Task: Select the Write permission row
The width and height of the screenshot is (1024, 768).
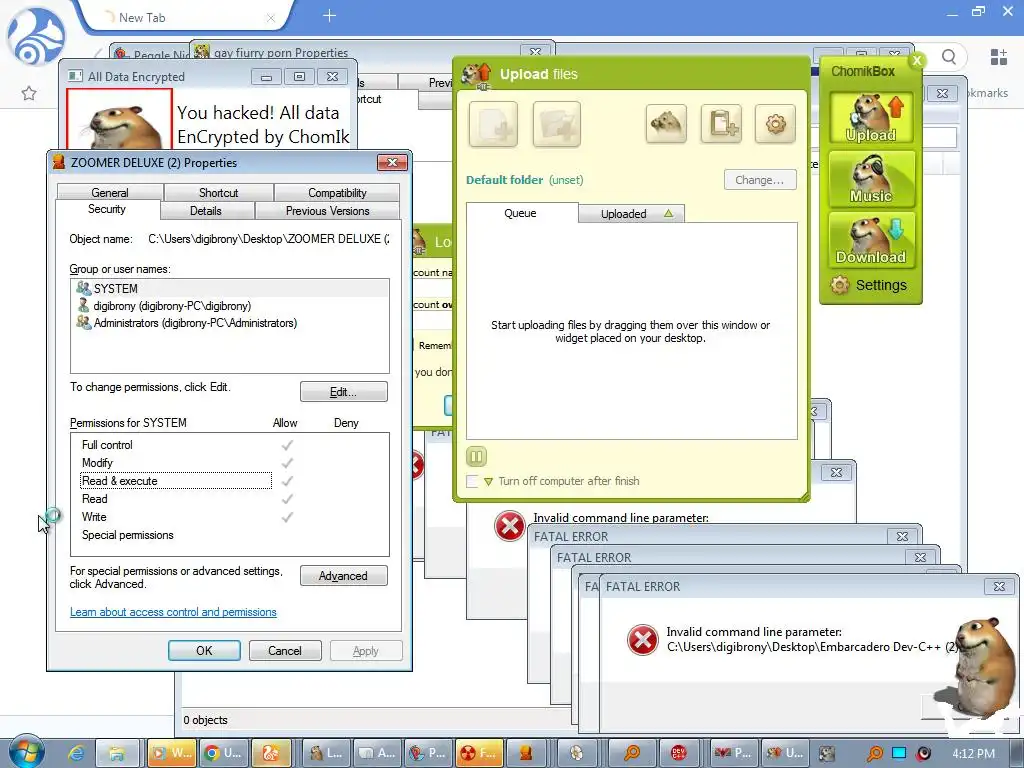Action: (x=230, y=517)
